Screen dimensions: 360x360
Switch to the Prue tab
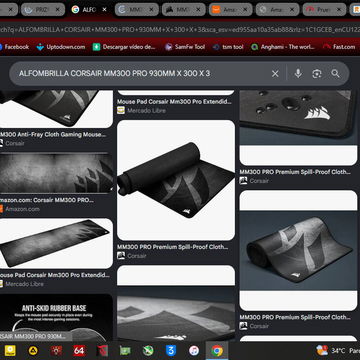point(324,10)
